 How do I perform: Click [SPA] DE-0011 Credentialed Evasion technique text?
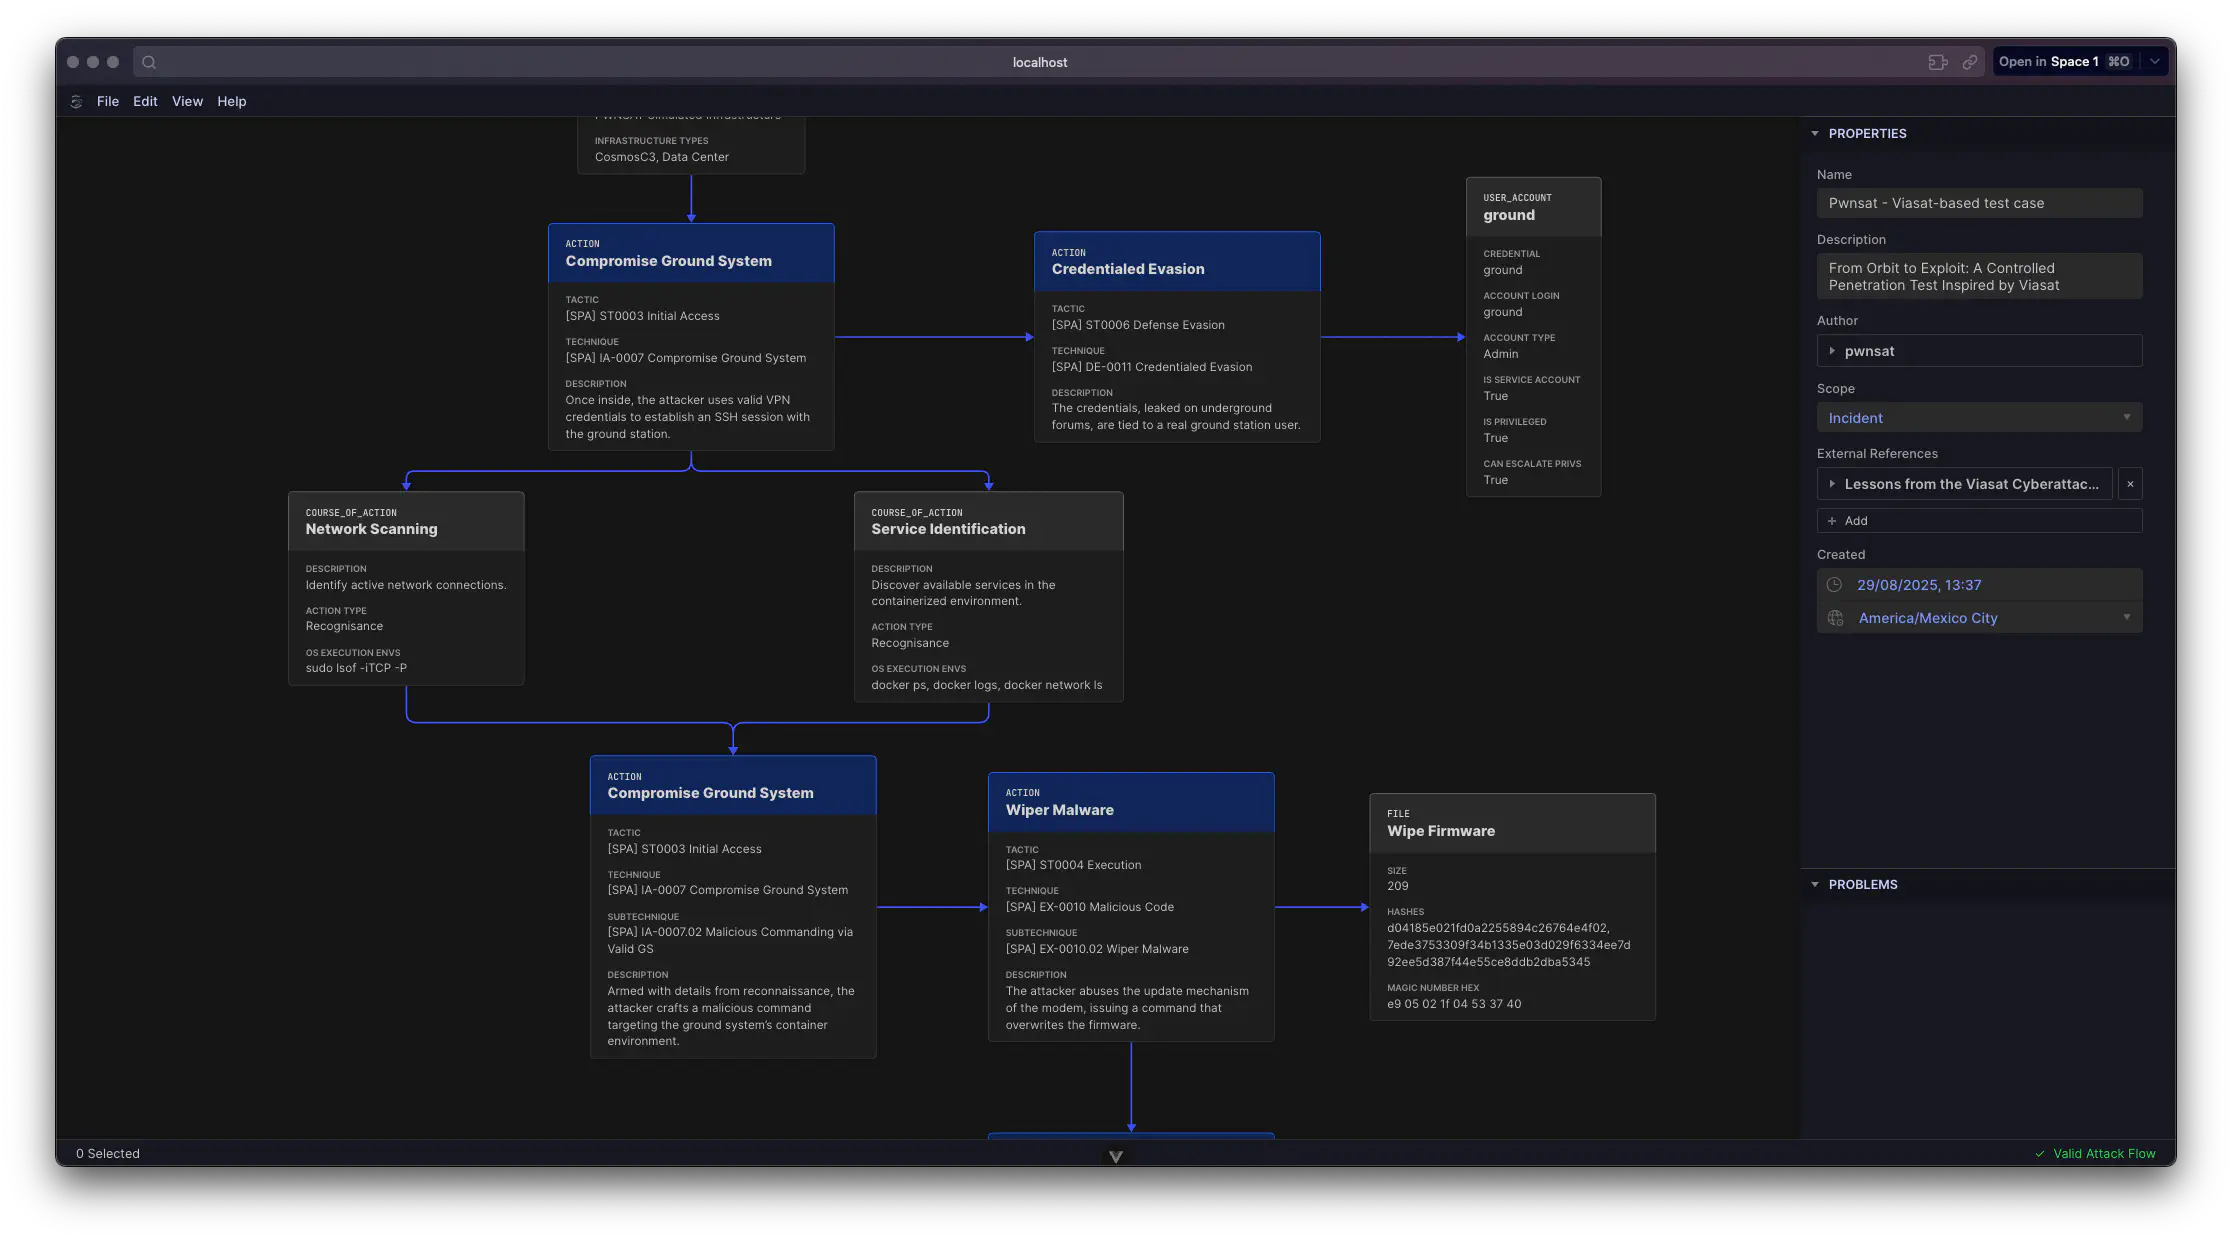[x=1152, y=367]
